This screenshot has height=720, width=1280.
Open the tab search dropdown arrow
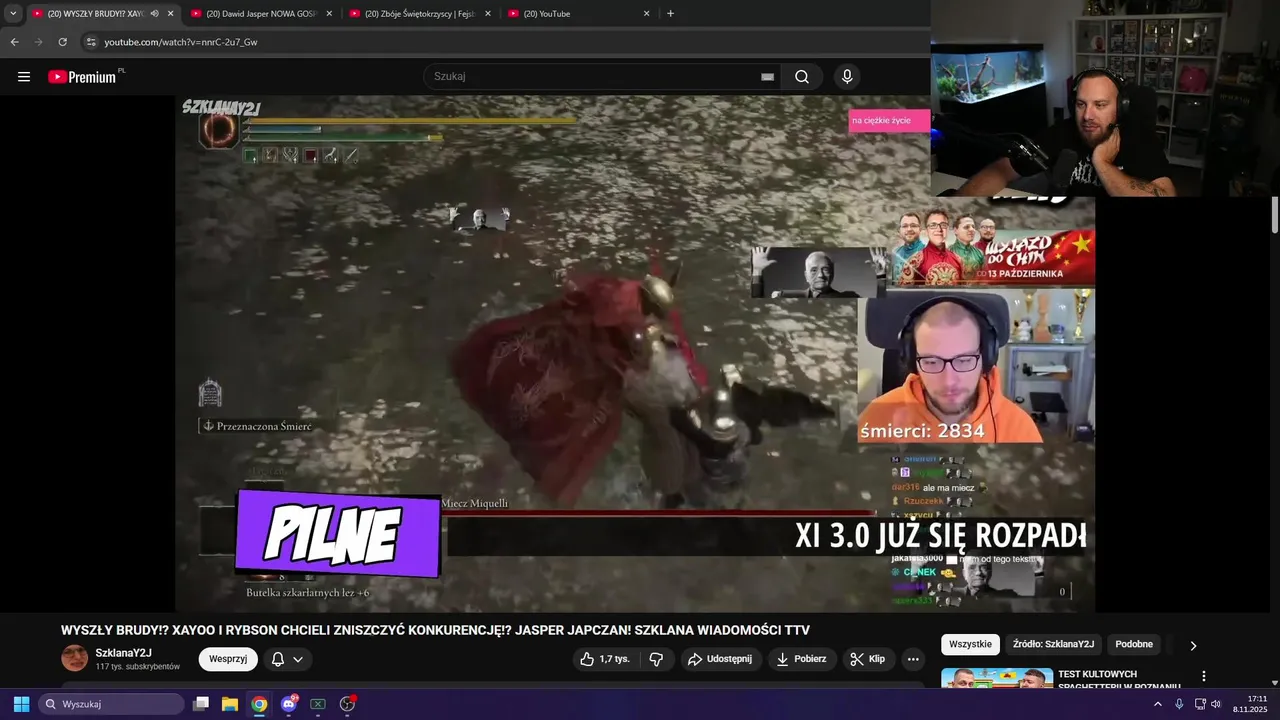pyautogui.click(x=13, y=13)
